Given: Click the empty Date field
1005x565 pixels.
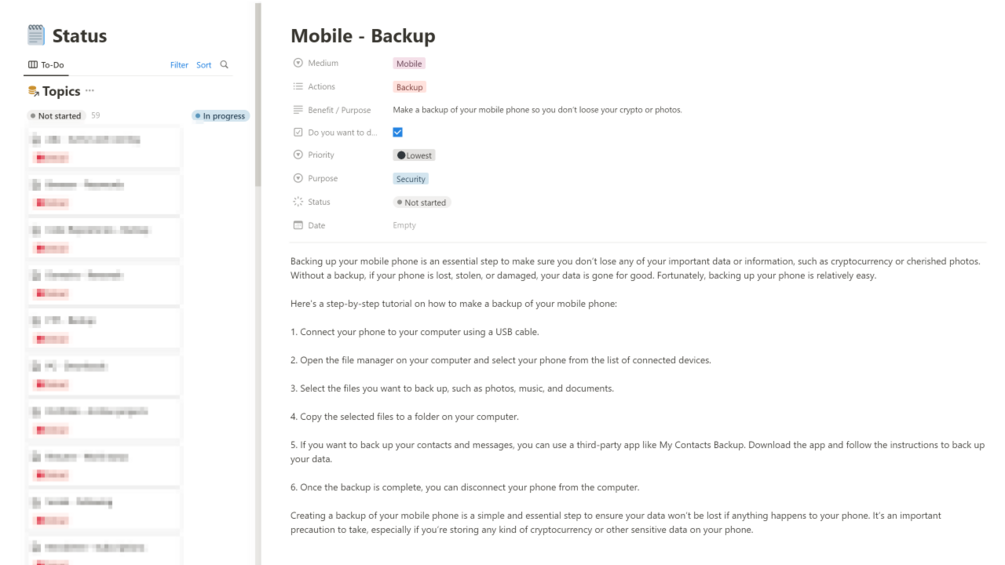Looking at the screenshot, I should pos(404,225).
